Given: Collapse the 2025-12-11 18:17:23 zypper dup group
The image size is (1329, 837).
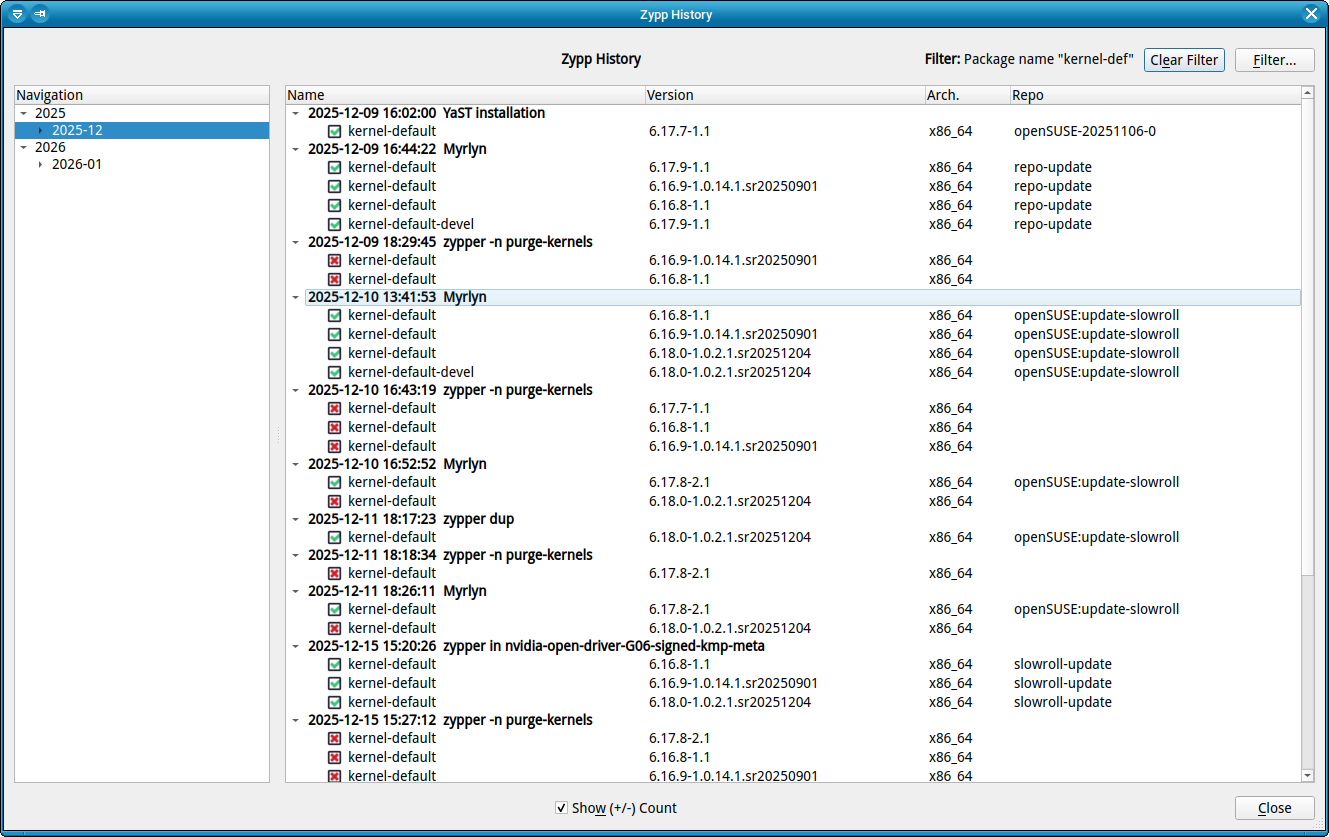Looking at the screenshot, I should (295, 519).
